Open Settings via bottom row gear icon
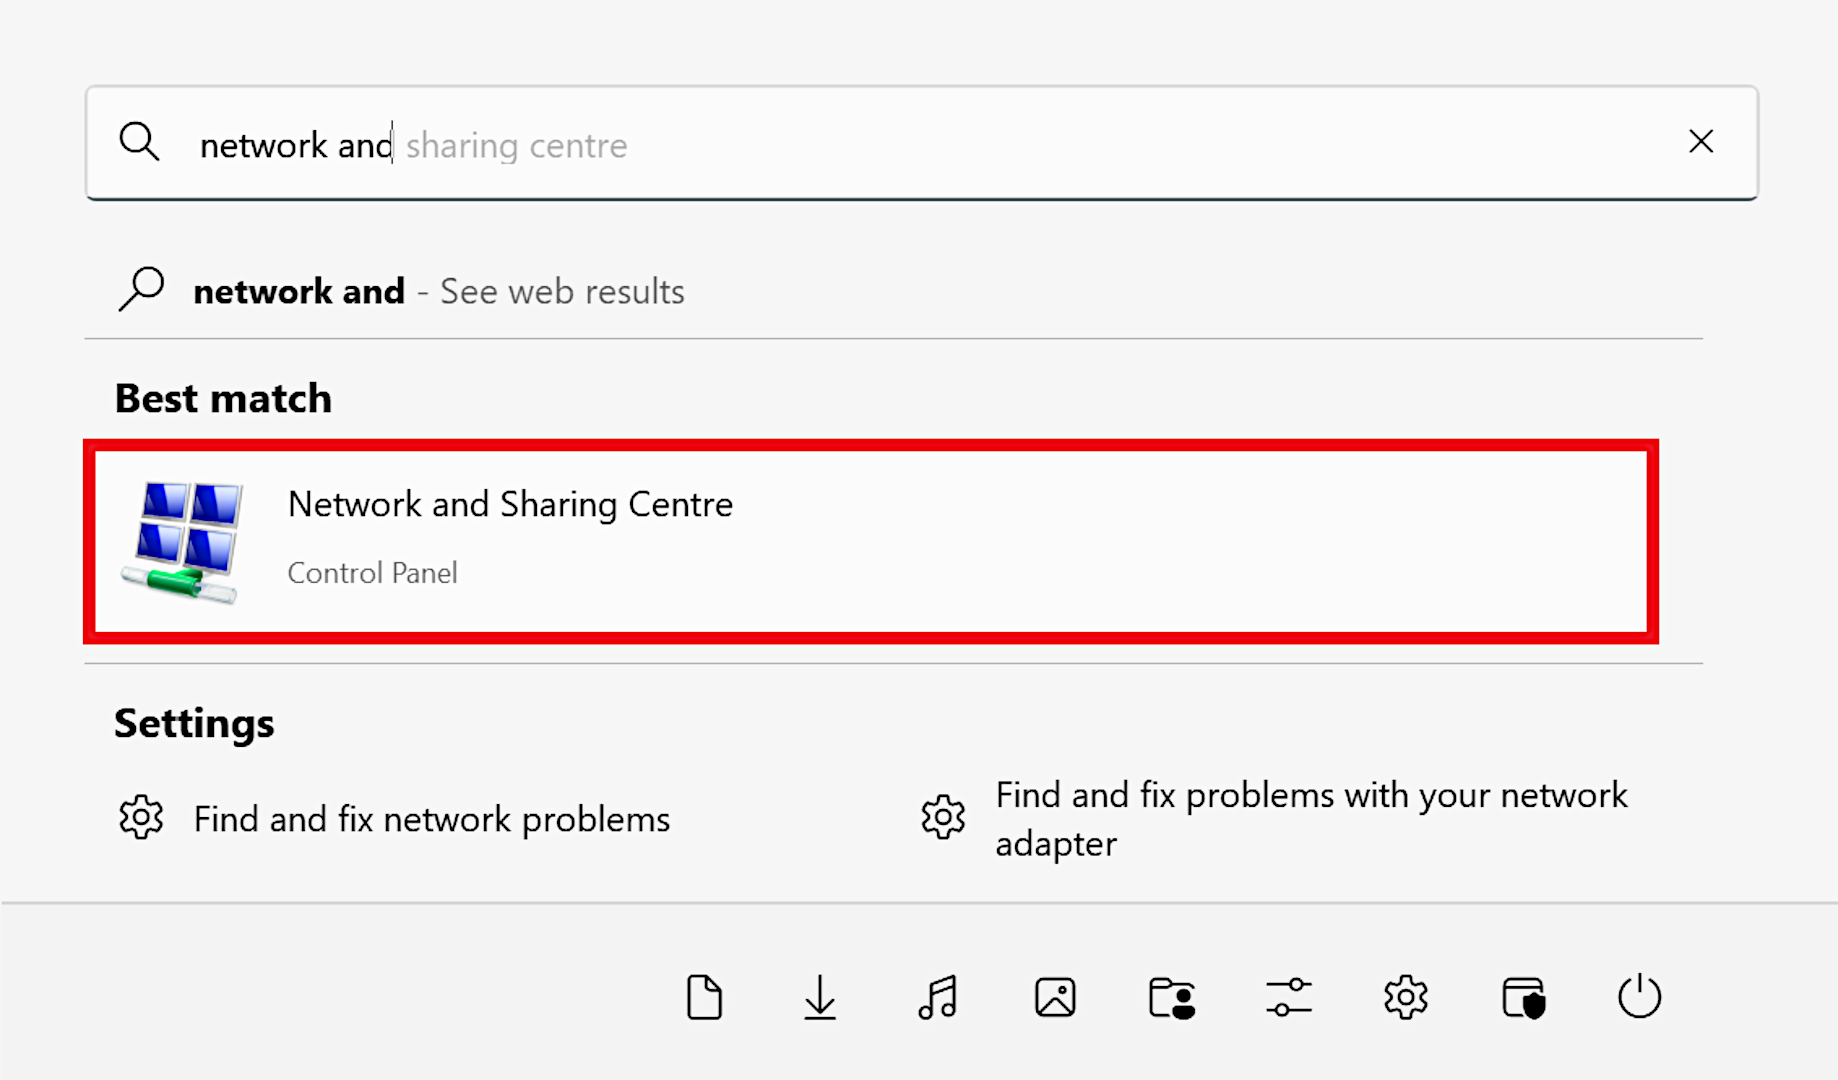The height and width of the screenshot is (1080, 1838). pos(1405,997)
